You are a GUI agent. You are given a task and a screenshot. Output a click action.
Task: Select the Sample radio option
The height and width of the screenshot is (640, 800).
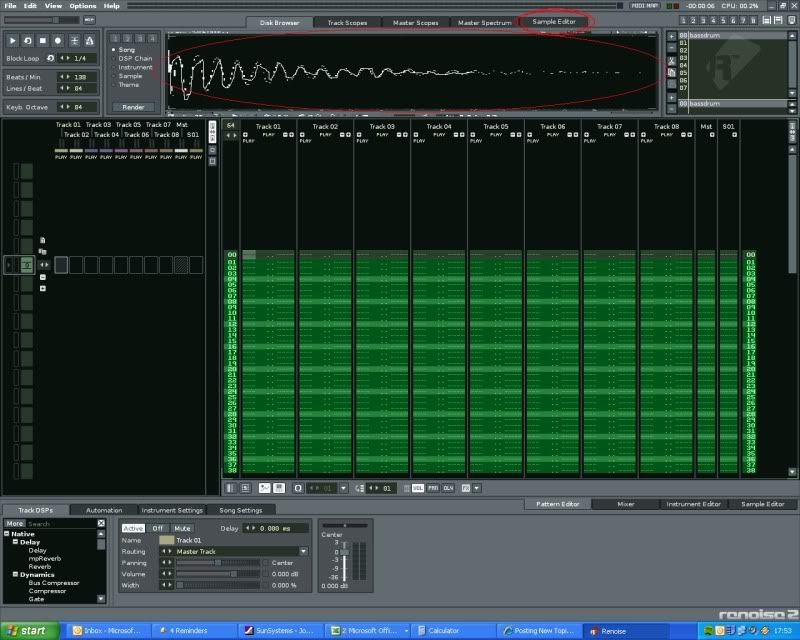(127, 76)
